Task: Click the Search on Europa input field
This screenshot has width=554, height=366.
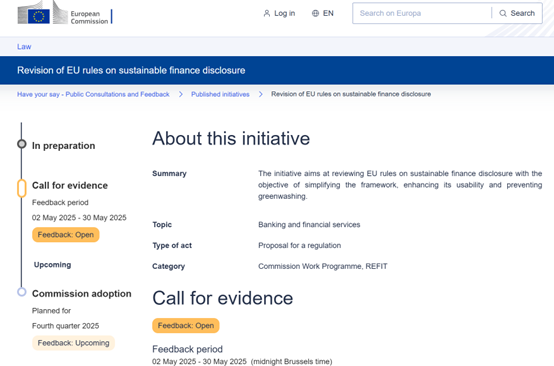Action: (x=422, y=13)
